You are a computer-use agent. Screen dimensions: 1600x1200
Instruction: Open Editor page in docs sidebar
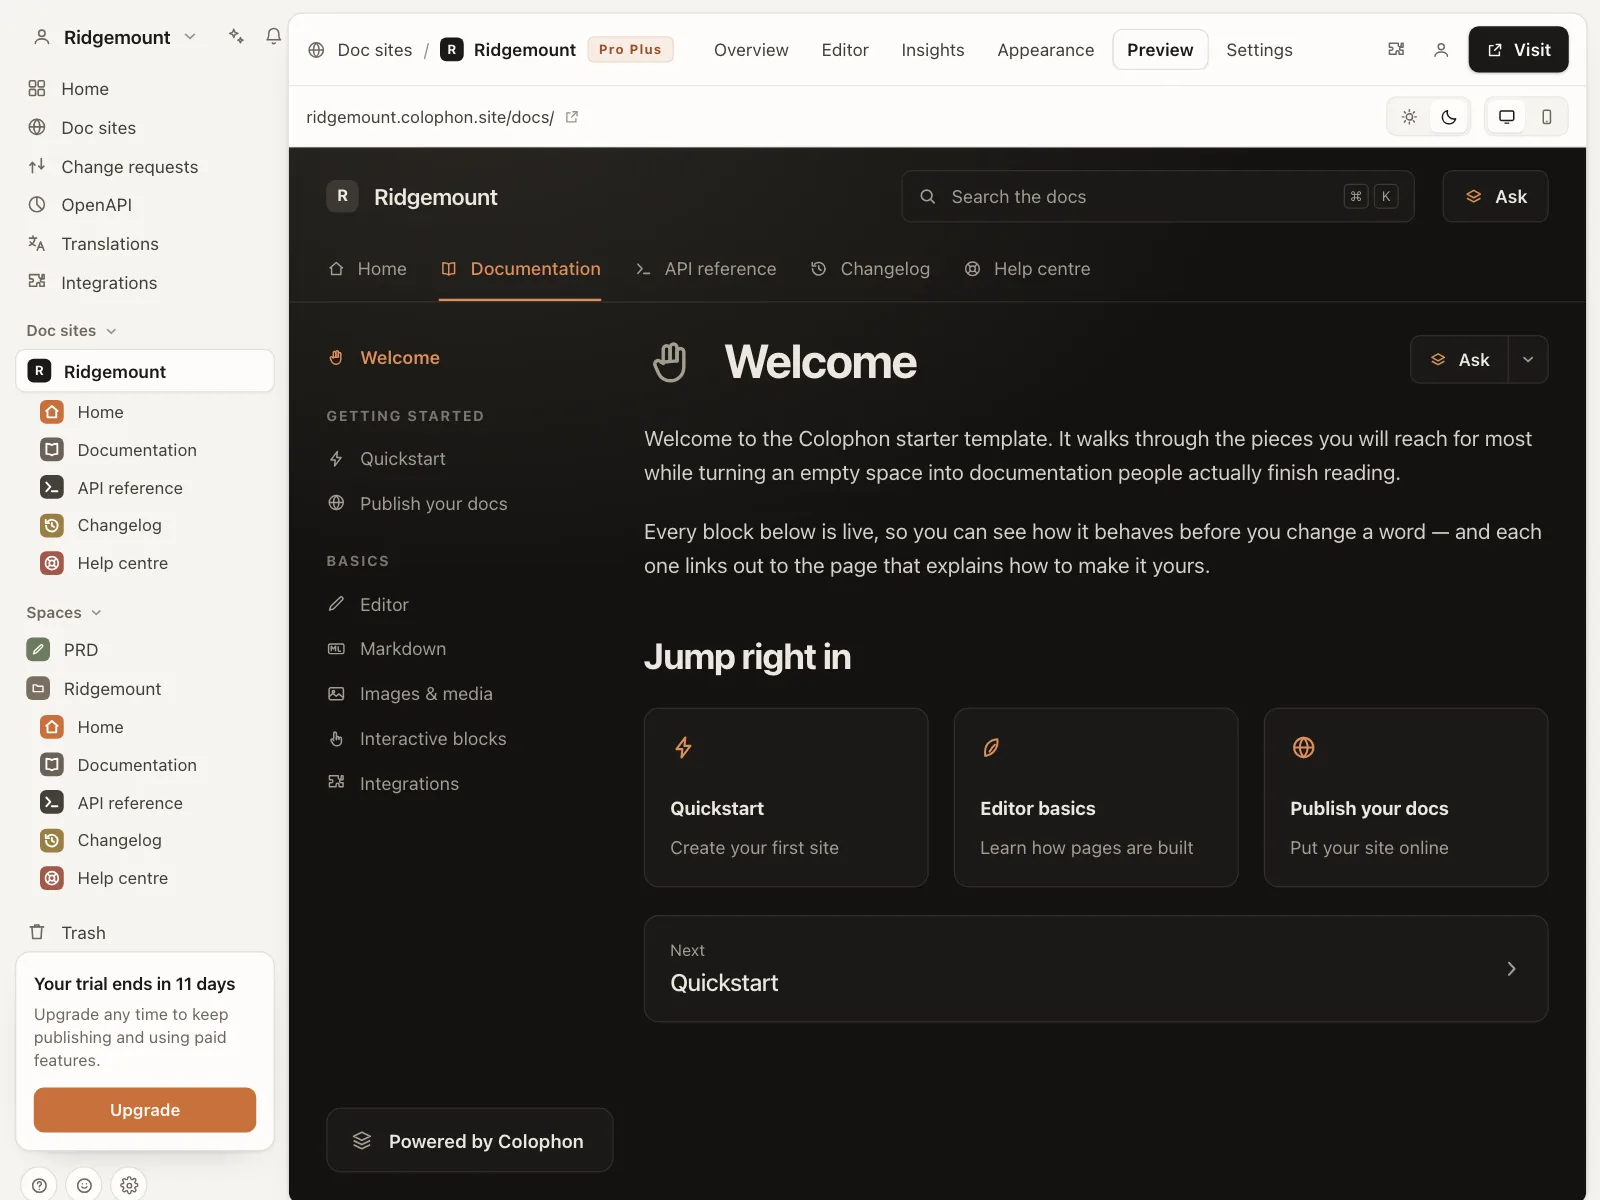point(368,604)
